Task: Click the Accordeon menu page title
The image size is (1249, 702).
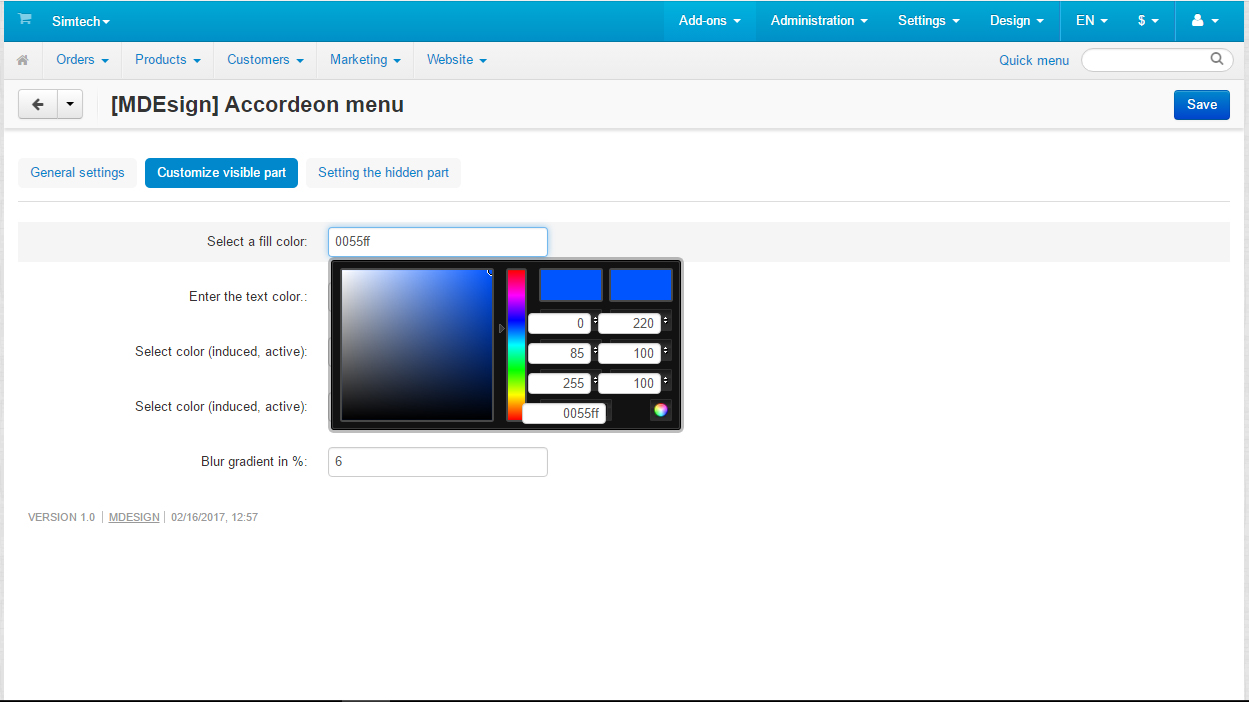Action: point(257,104)
